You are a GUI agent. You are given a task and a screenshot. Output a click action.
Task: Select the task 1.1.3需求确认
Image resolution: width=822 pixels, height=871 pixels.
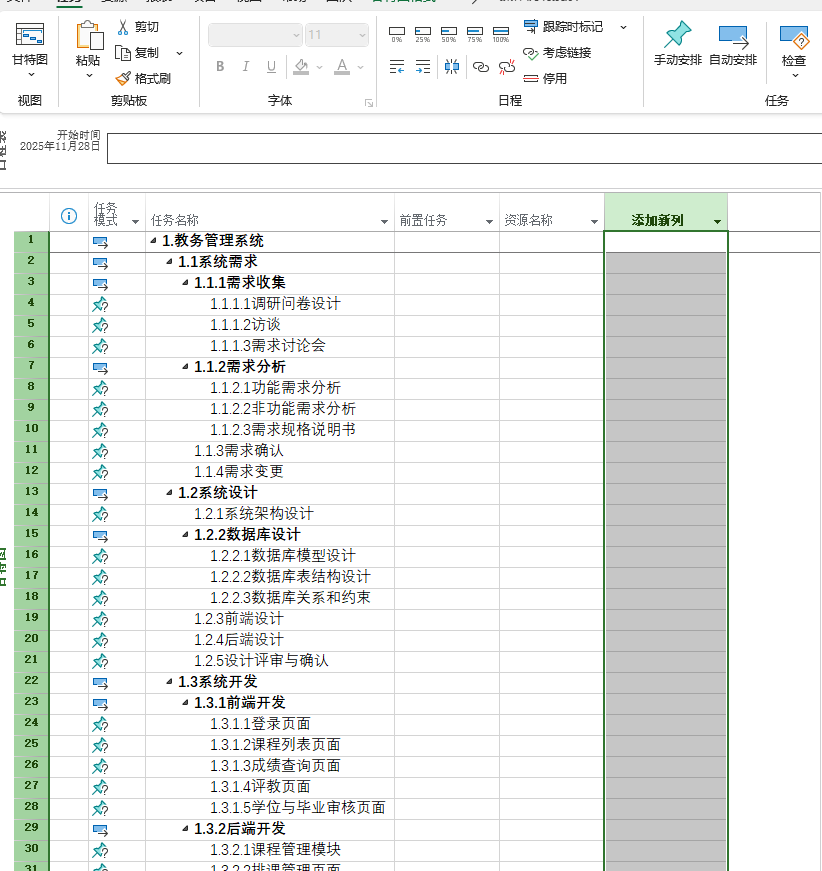click(x=239, y=450)
